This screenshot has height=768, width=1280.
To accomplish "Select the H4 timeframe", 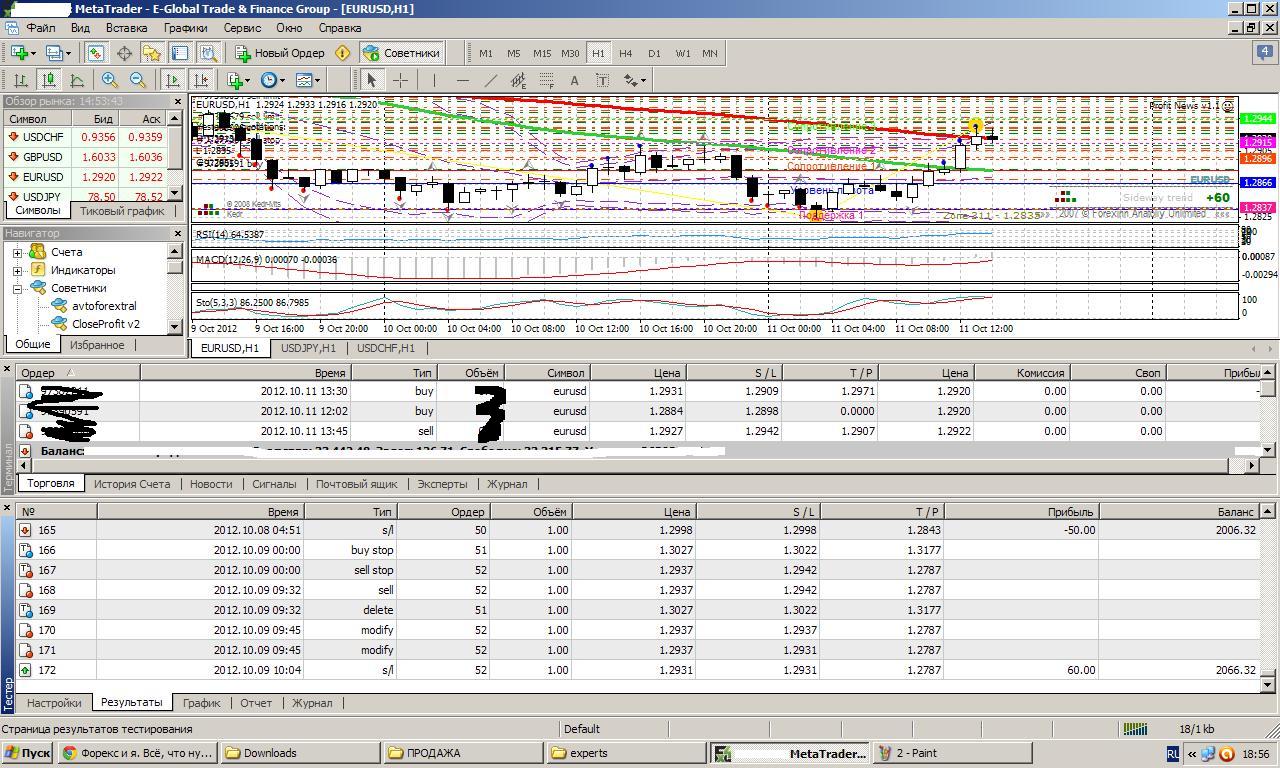I will point(625,53).
